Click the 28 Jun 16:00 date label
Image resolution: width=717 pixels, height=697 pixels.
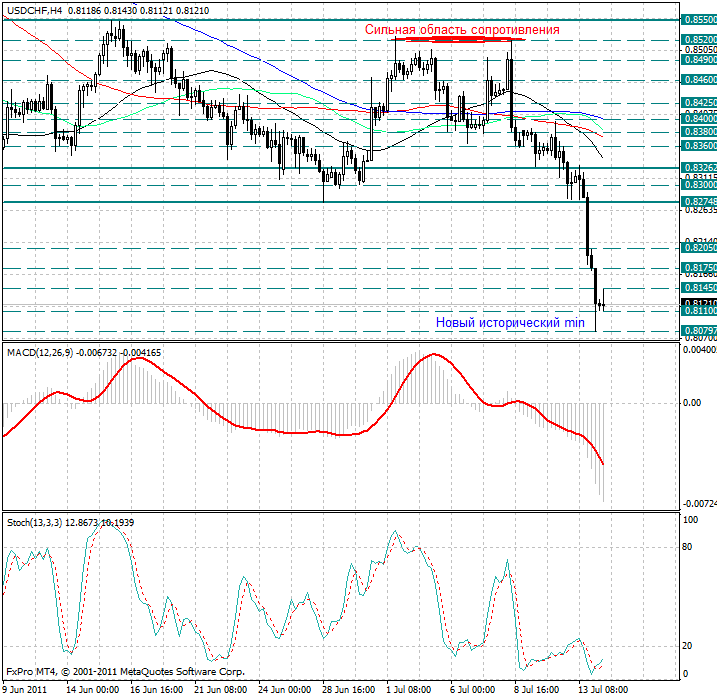point(350,689)
